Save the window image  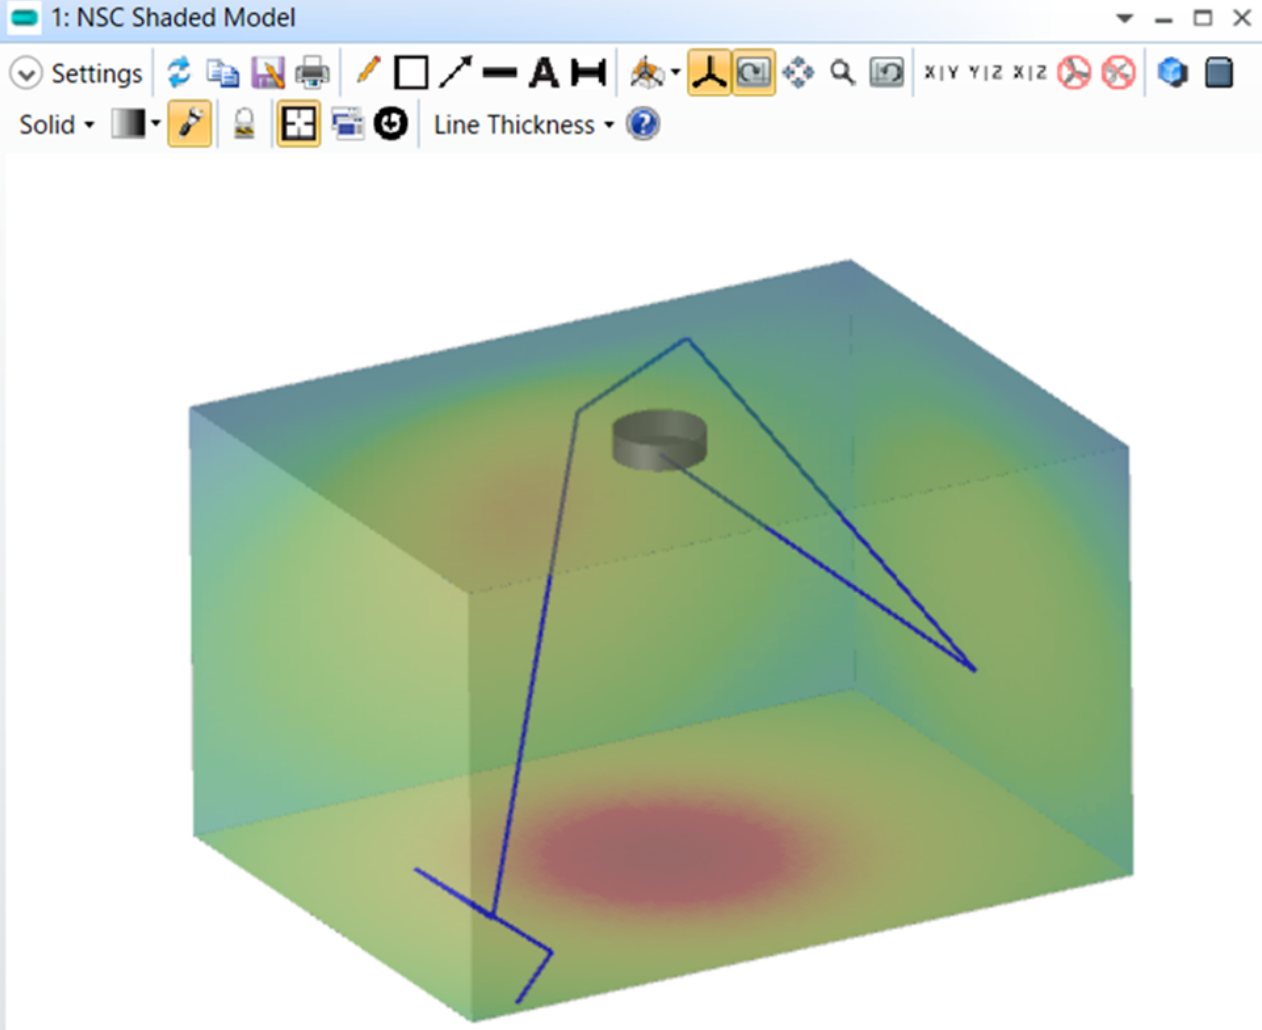point(268,73)
